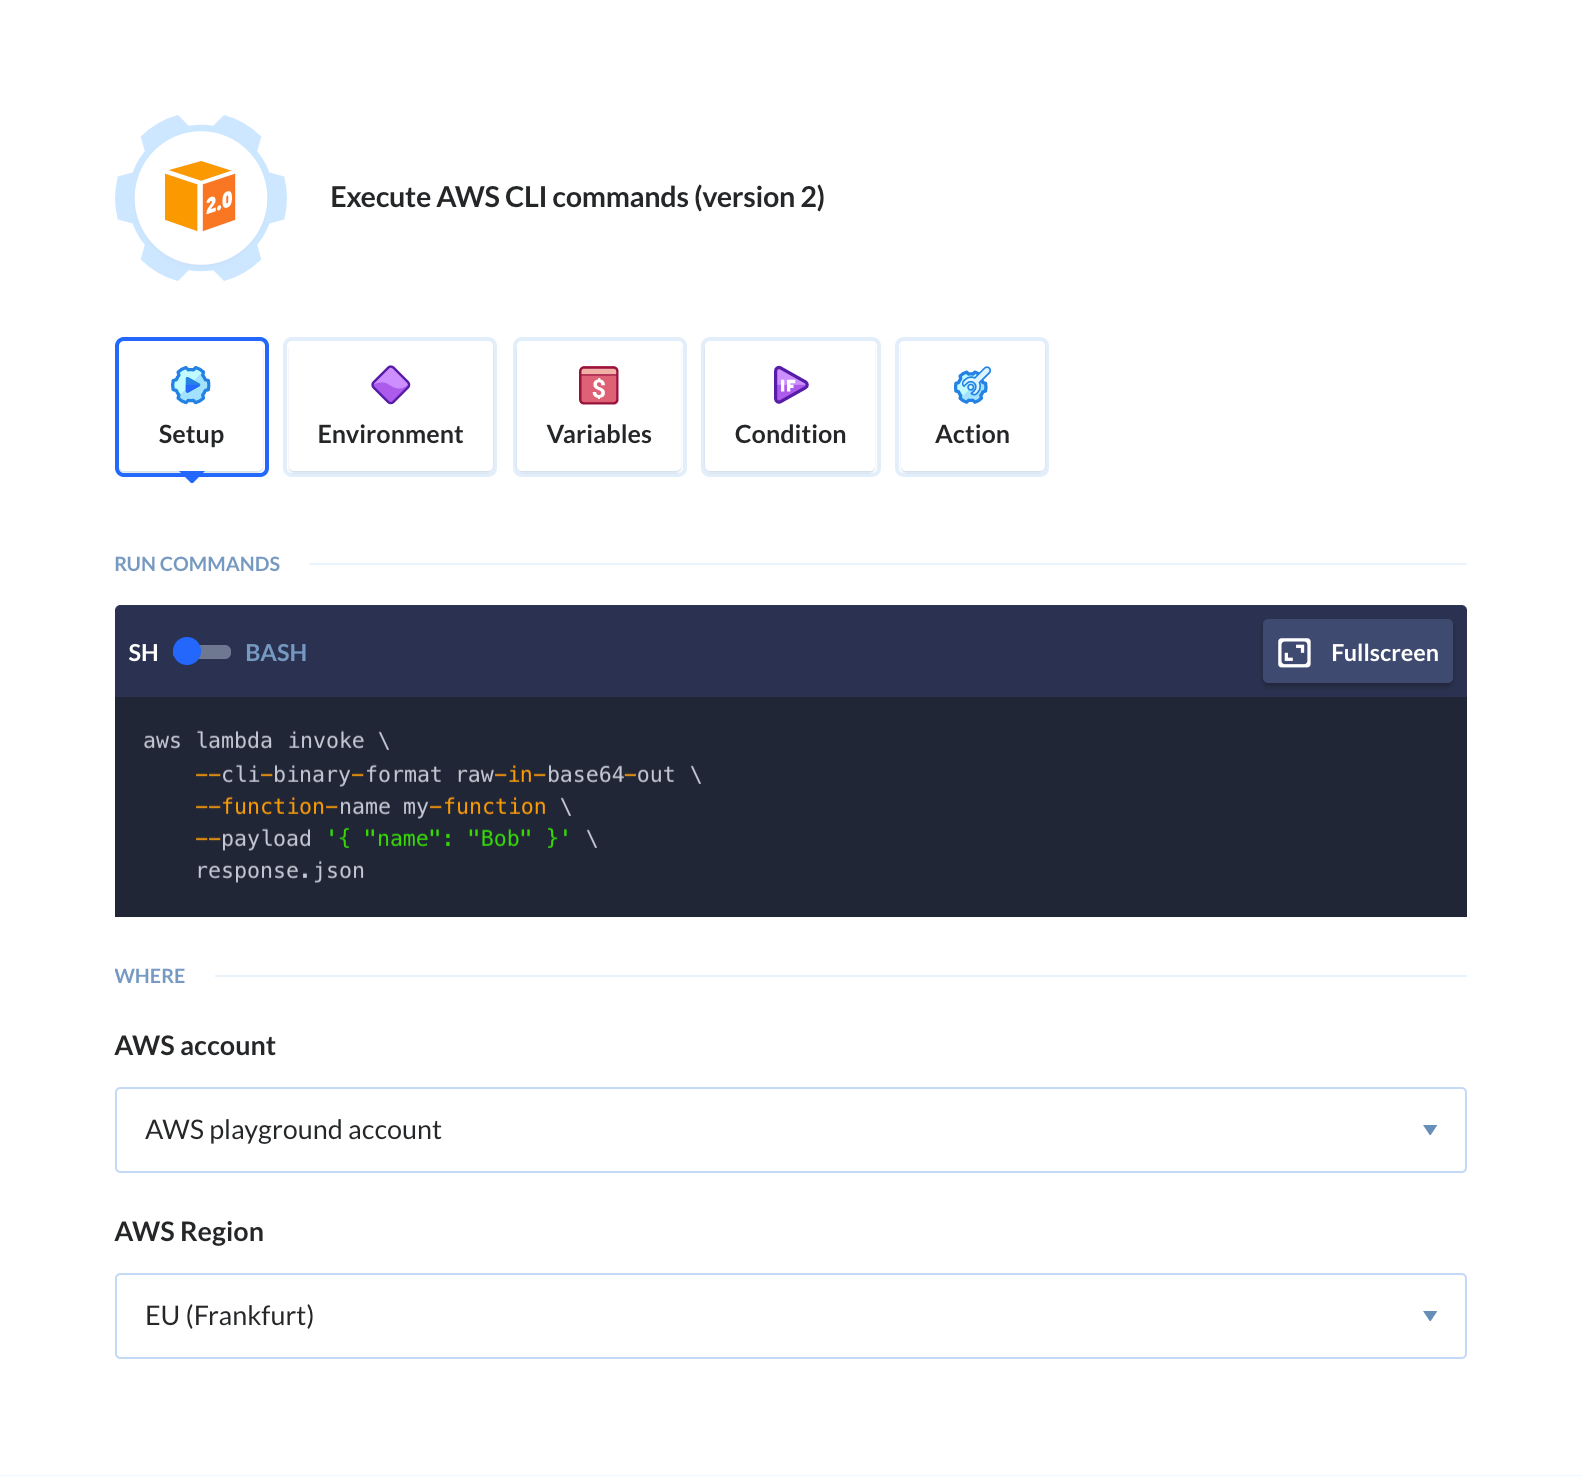Screen dimensions: 1582x1476
Task: Open the editor in Fullscreen
Action: pos(1358,652)
